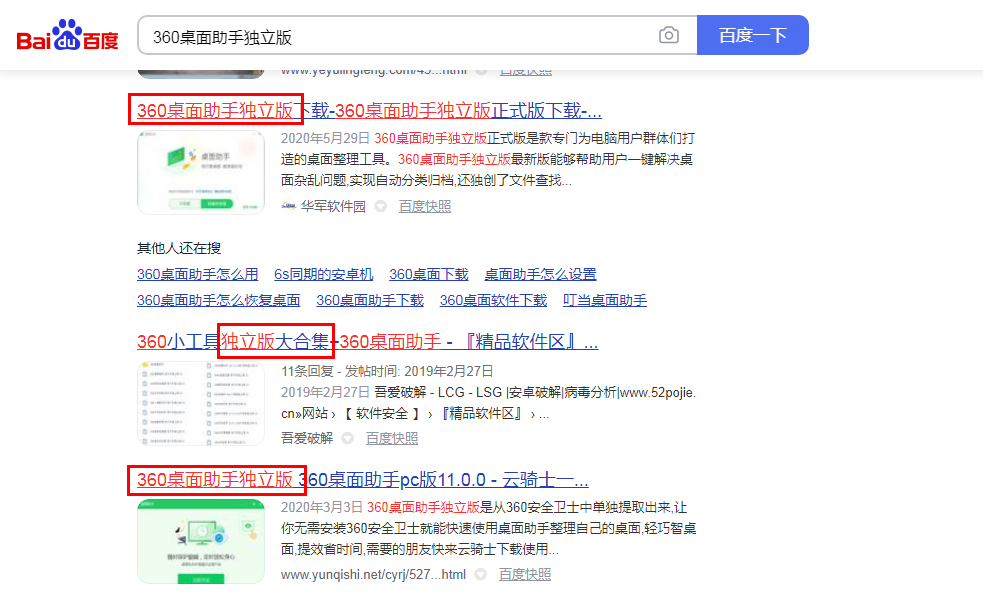Open the 云骑士 result thumbnail

pos(201,541)
